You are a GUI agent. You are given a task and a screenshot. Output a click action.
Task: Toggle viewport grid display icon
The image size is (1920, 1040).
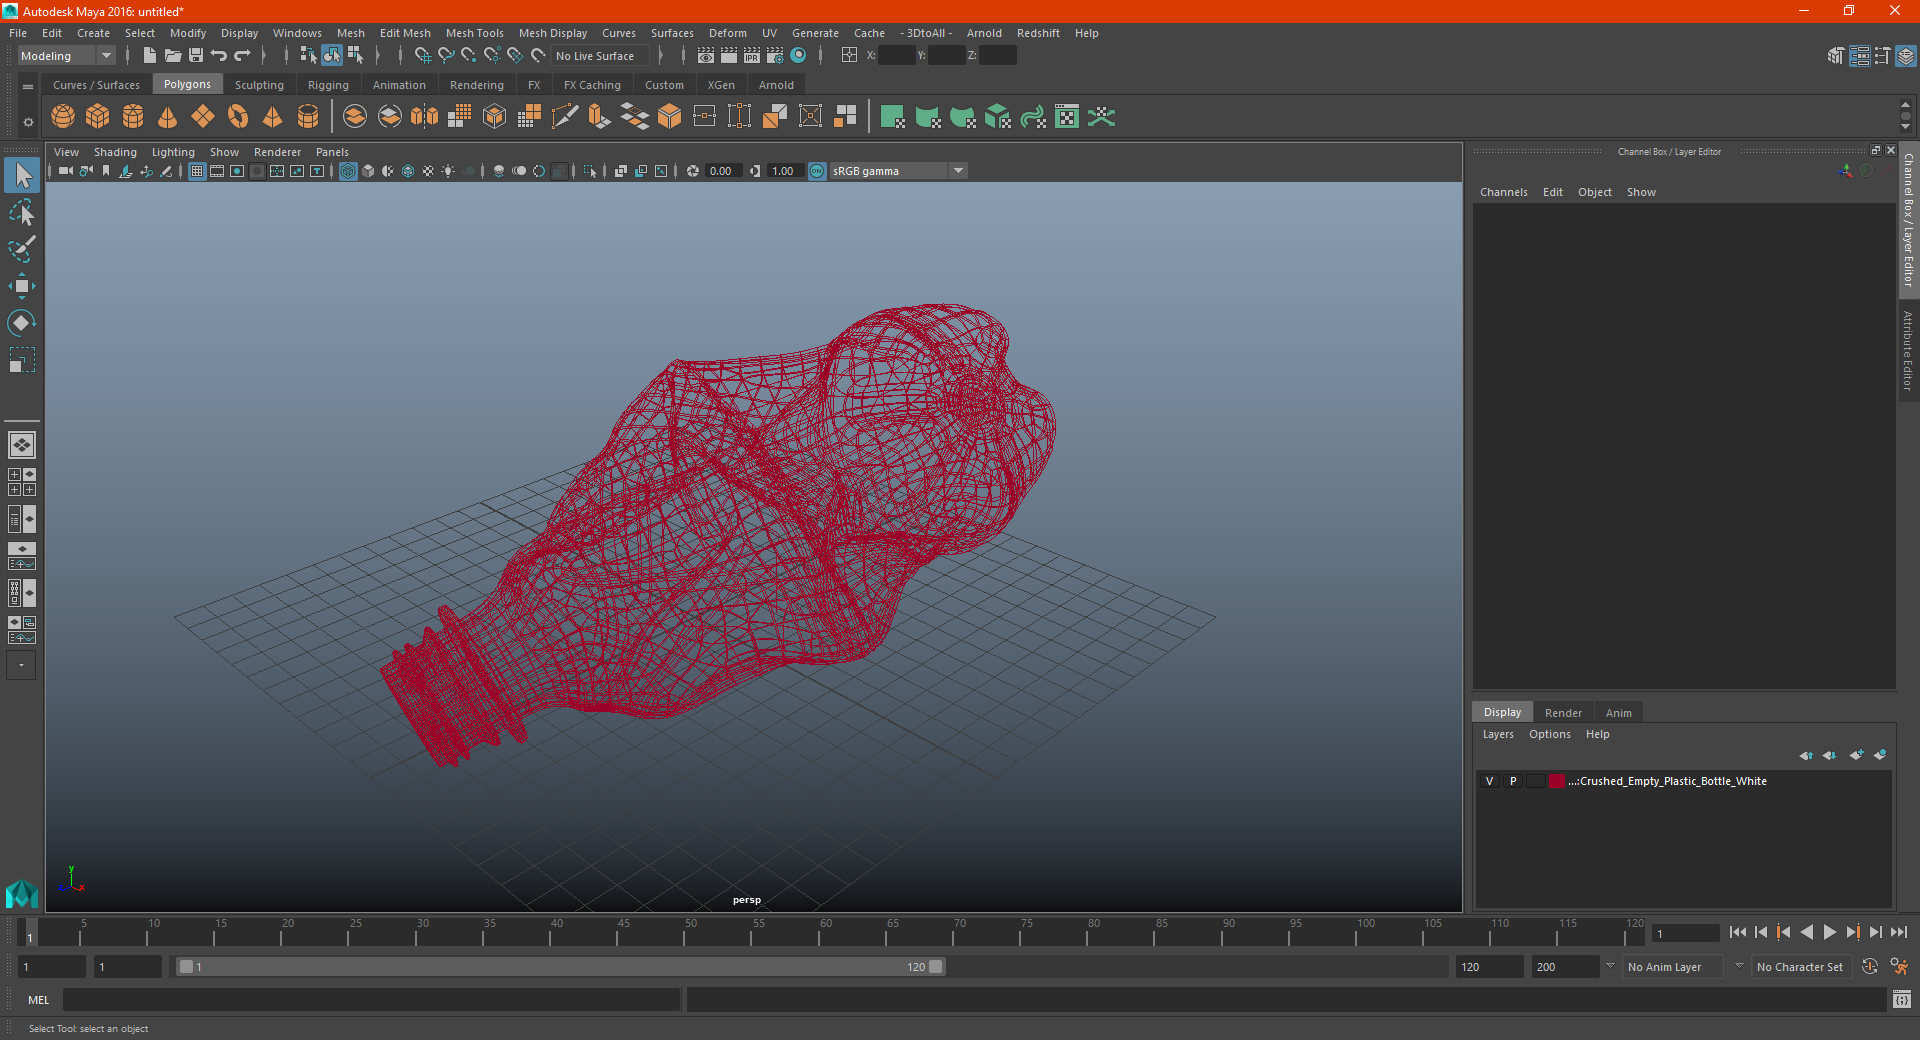tap(197, 171)
